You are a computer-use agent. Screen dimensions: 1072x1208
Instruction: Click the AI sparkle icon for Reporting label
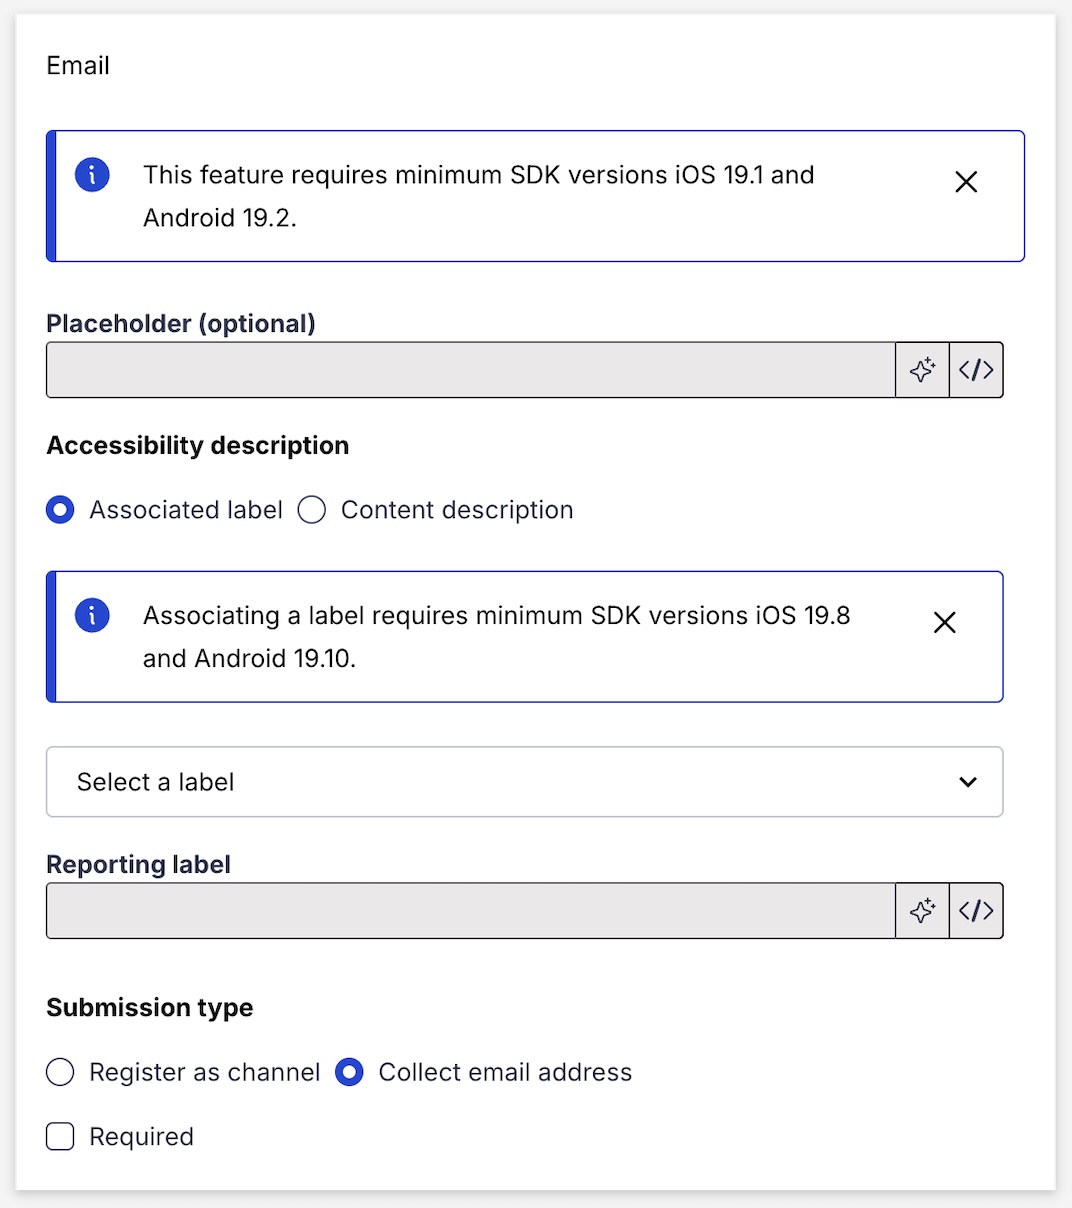[922, 910]
